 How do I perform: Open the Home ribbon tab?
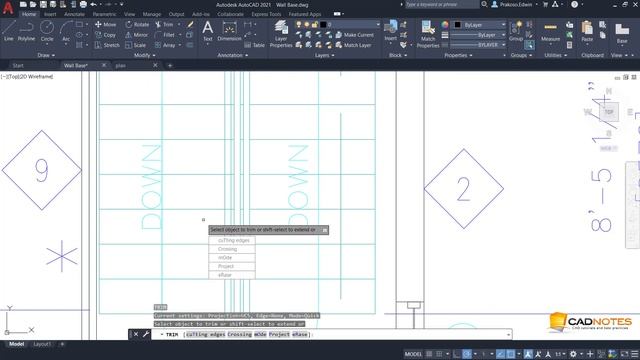pyautogui.click(x=29, y=14)
